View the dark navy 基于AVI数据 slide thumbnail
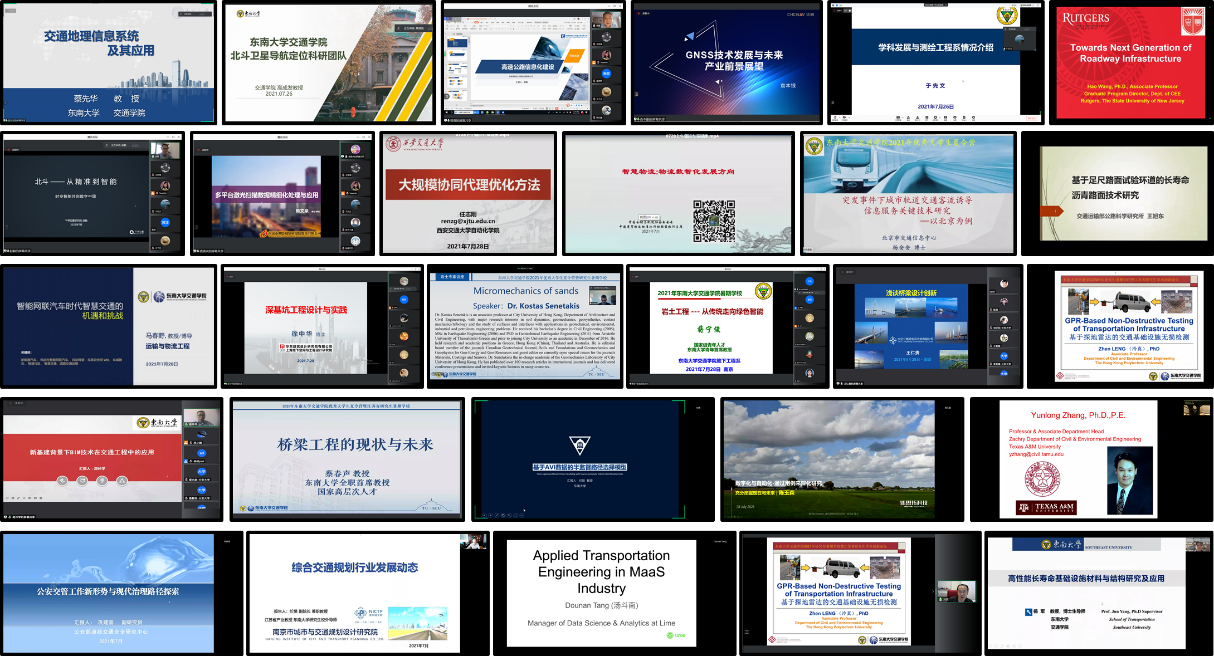The height and width of the screenshot is (656, 1214). (x=593, y=460)
